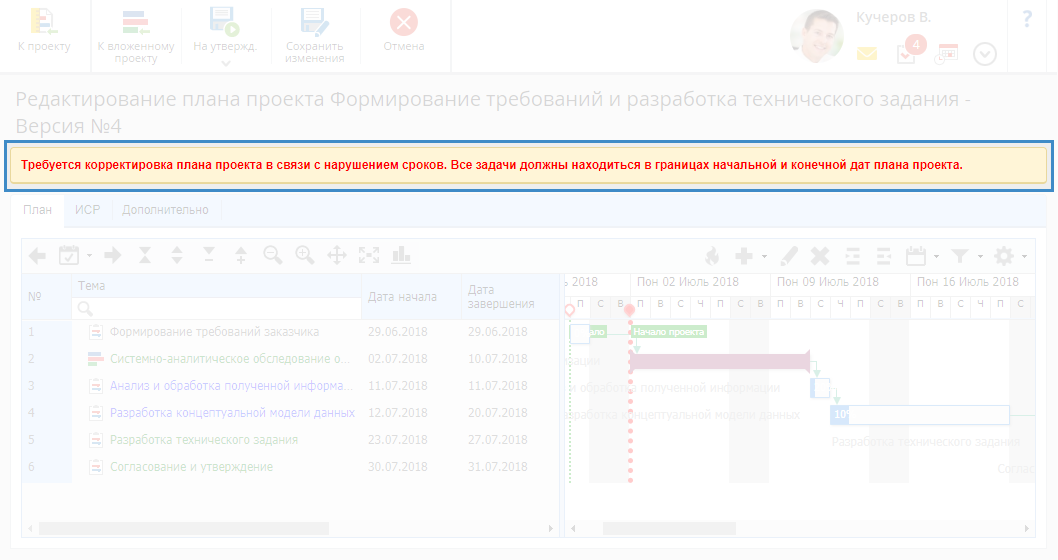The width and height of the screenshot is (1058, 560).
Task: Click the Gantt toolbar calendar icon
Action: pos(916,256)
